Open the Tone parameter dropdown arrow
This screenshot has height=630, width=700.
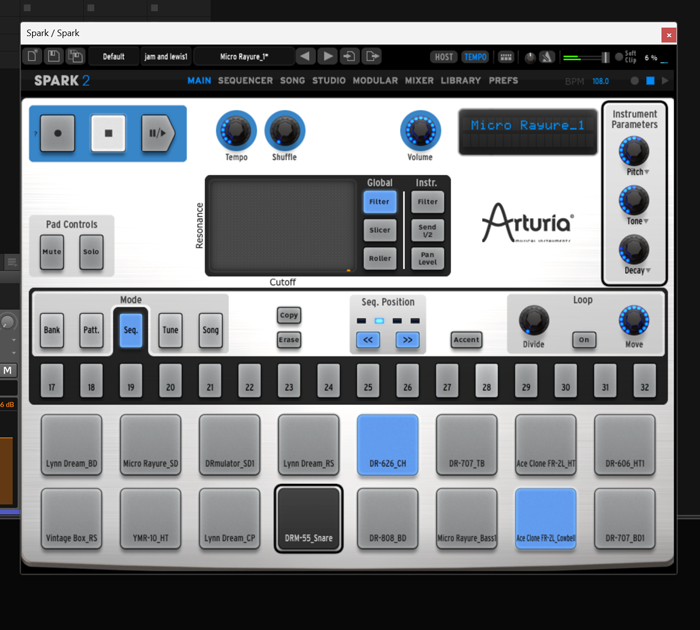pos(646,221)
